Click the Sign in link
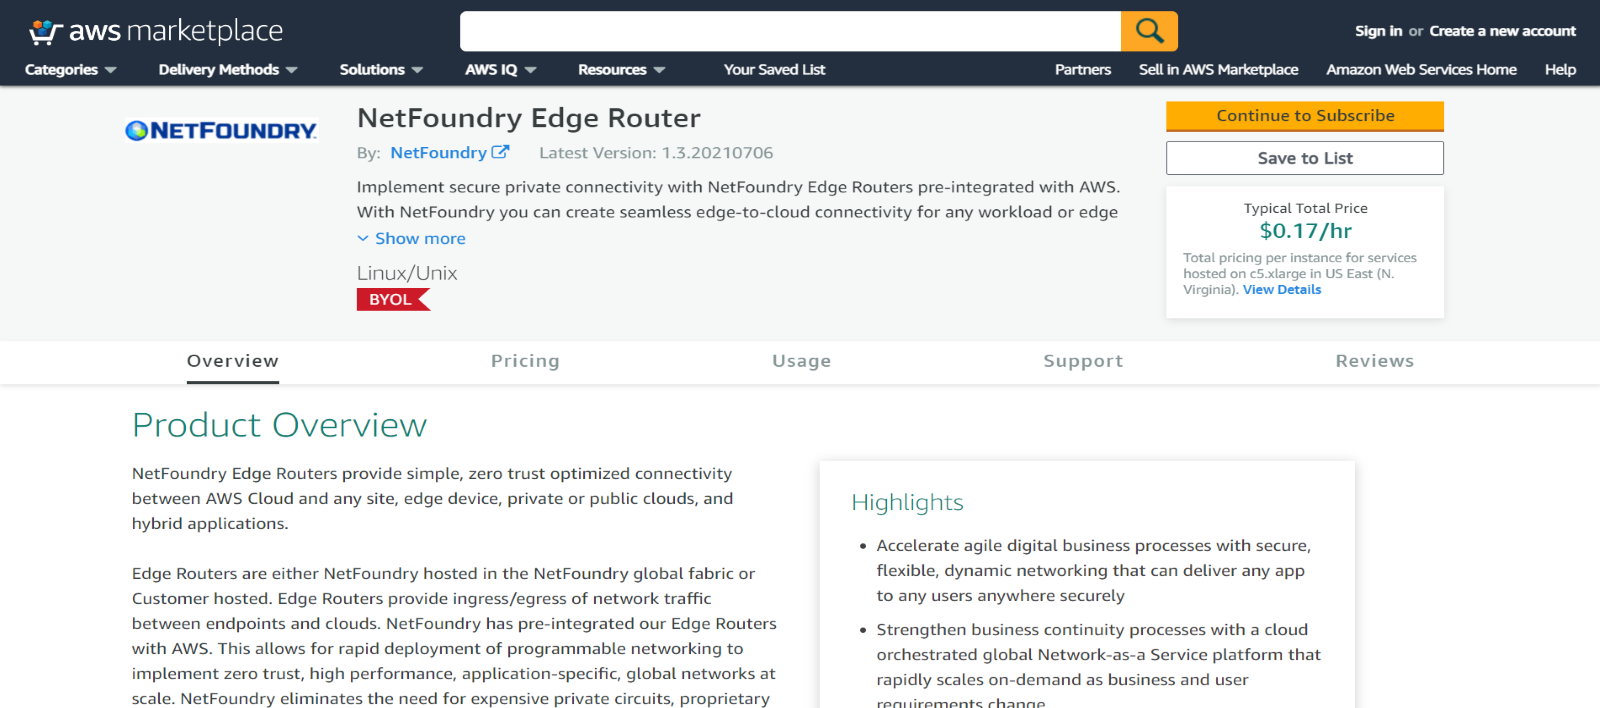Screen dimensions: 1600x708 1378,31
